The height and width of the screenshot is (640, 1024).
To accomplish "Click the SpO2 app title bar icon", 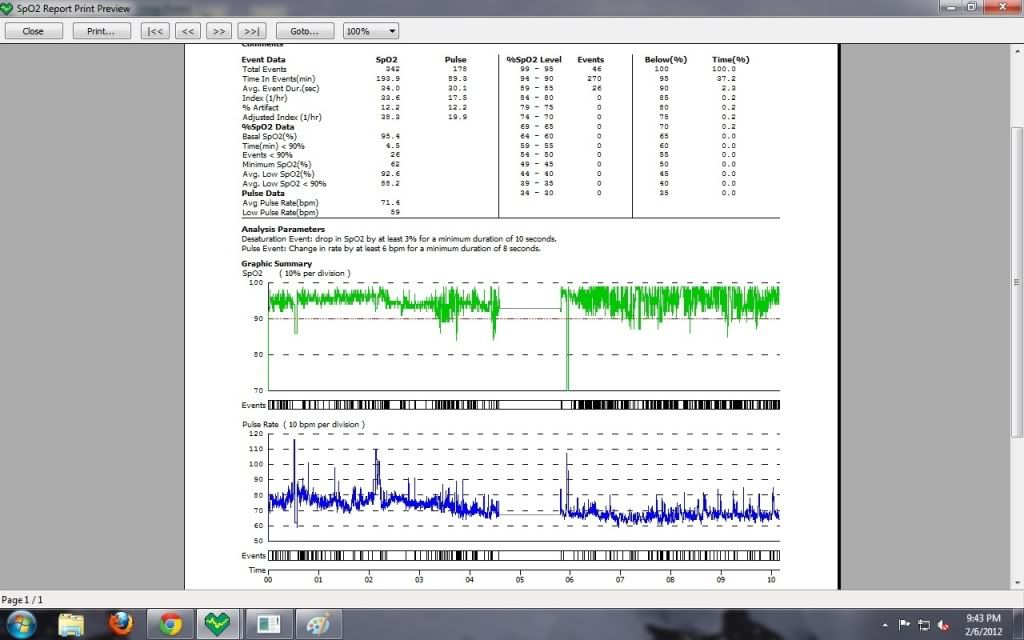I will click(x=7, y=8).
